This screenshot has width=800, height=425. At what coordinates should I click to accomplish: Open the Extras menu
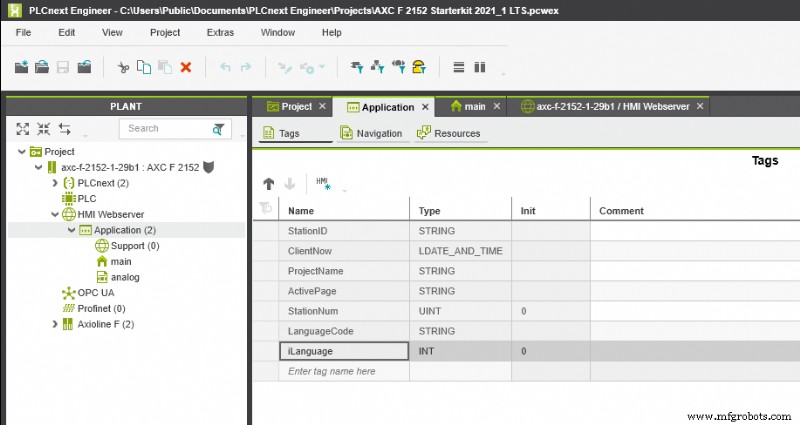tap(220, 32)
